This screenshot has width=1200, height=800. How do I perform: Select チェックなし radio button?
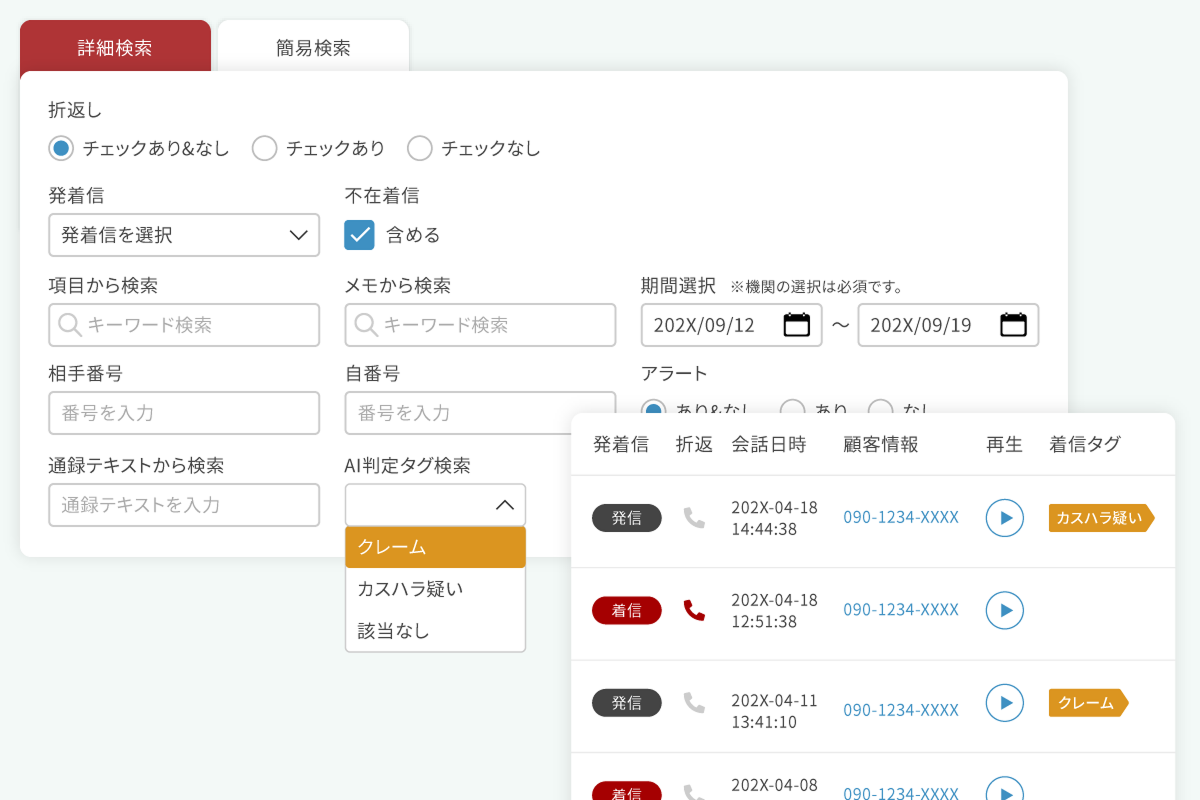coord(420,149)
